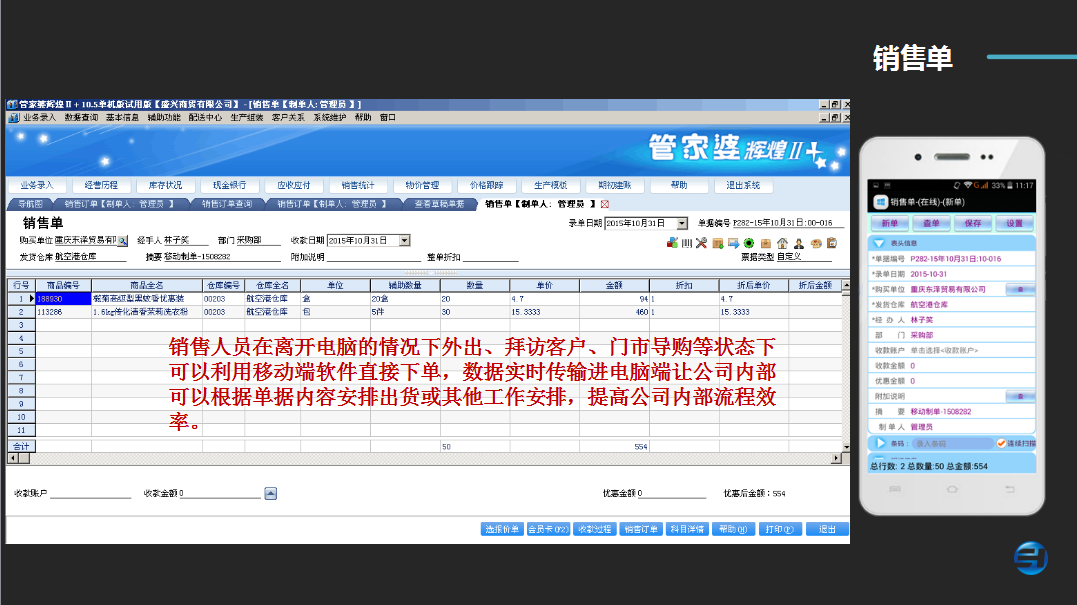Click the 整单折扣 input field
Screen dimensions: 1077x605
click(490, 257)
